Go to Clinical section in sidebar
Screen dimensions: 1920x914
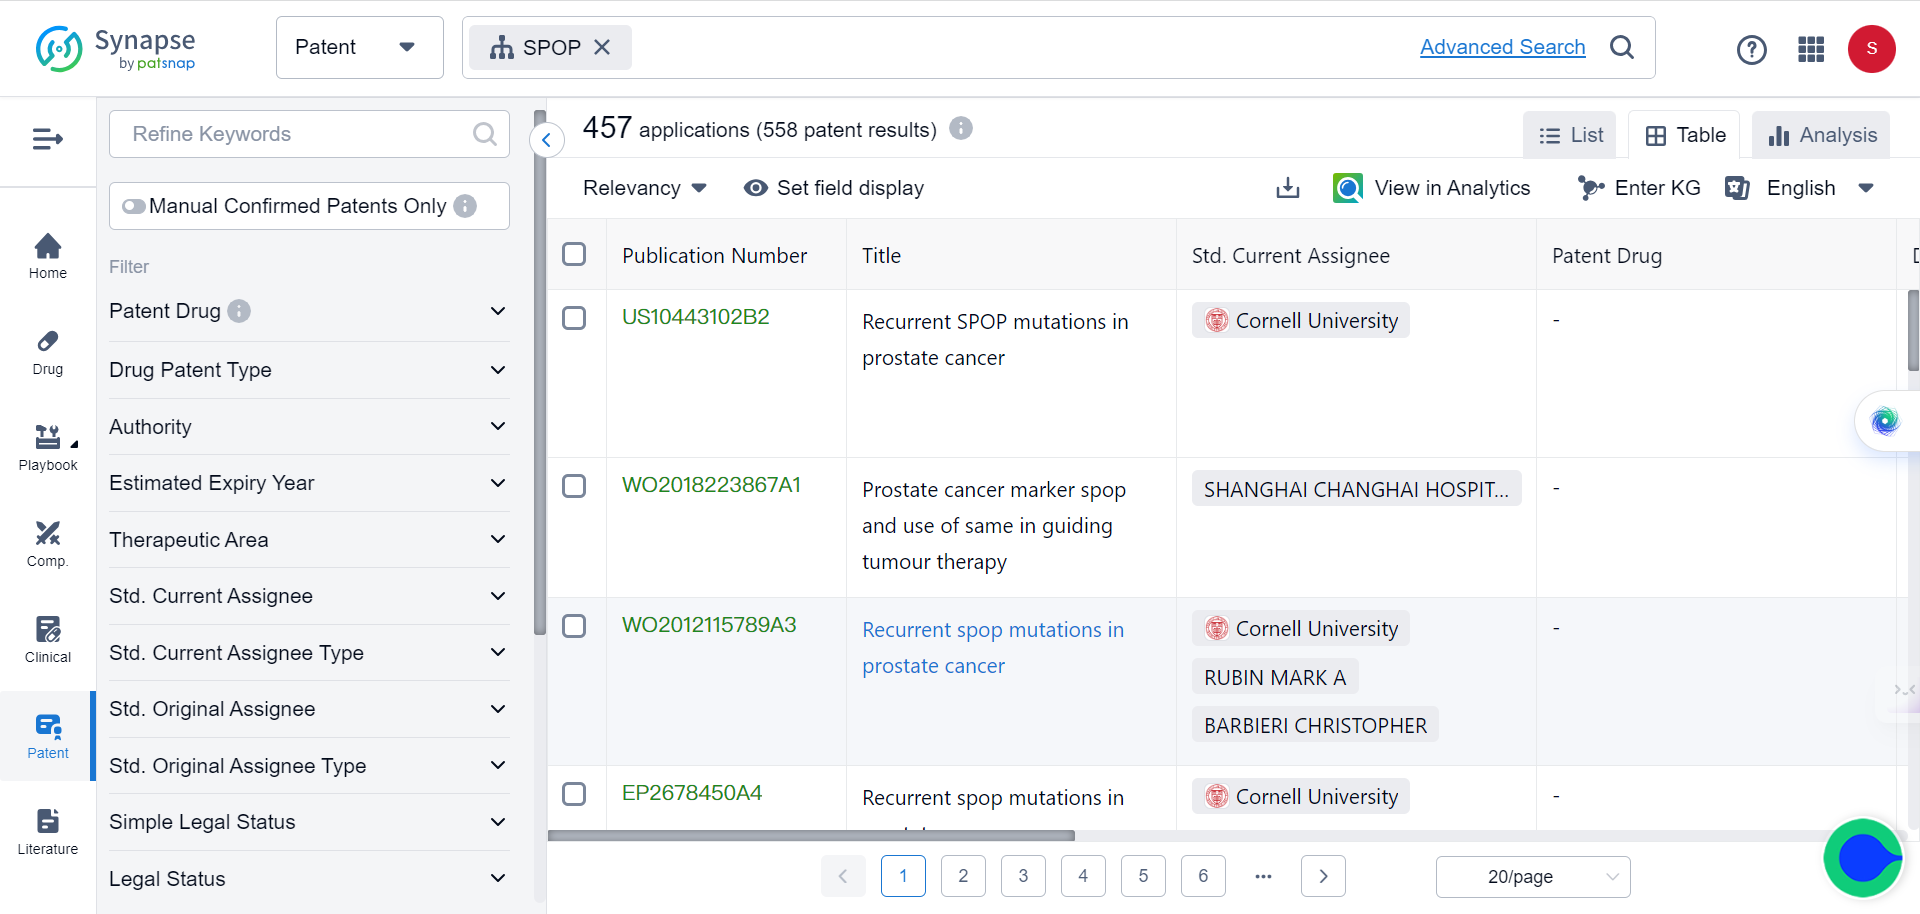pos(47,640)
